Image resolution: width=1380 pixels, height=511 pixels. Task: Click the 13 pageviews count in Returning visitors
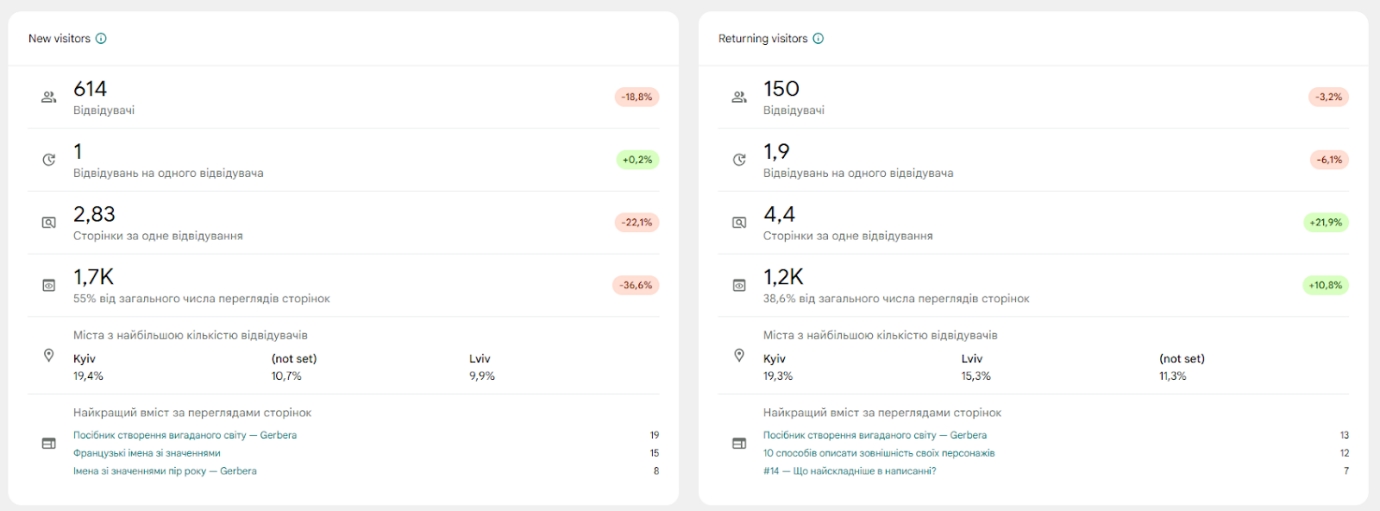tap(1344, 435)
